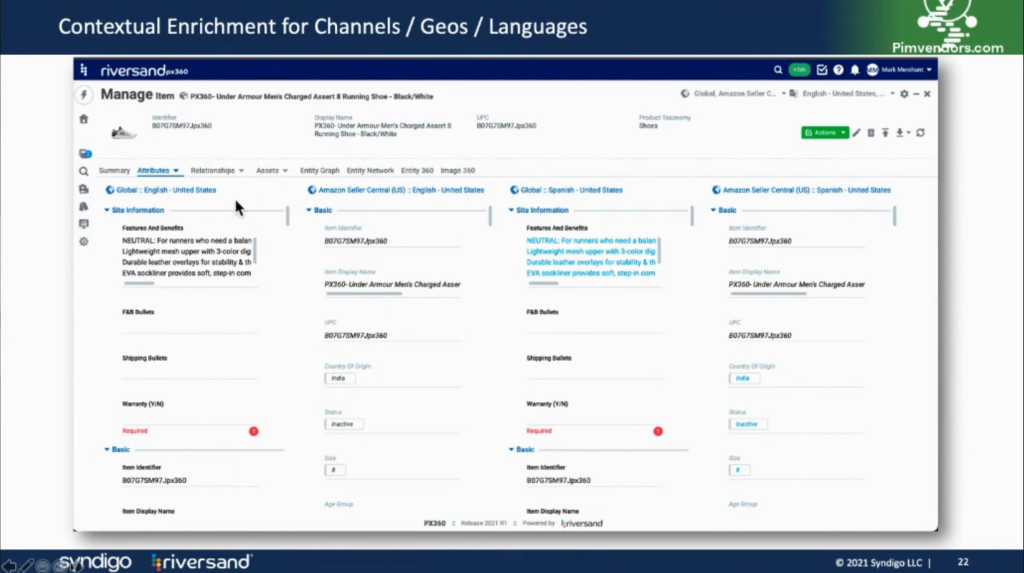Open the gear settings next to language selector
The height and width of the screenshot is (573, 1024).
click(x=904, y=94)
